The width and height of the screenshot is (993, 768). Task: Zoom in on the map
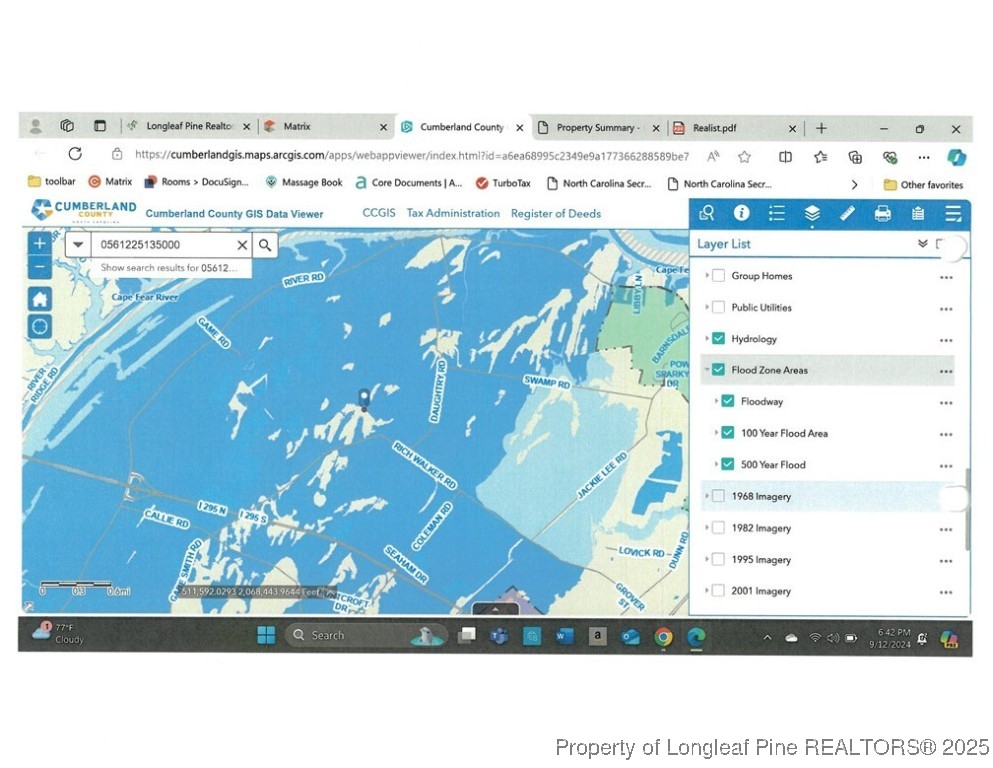39,243
